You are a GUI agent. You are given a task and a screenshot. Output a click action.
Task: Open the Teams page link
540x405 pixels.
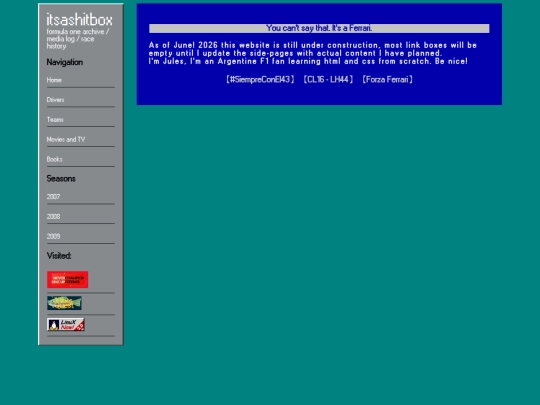point(55,120)
